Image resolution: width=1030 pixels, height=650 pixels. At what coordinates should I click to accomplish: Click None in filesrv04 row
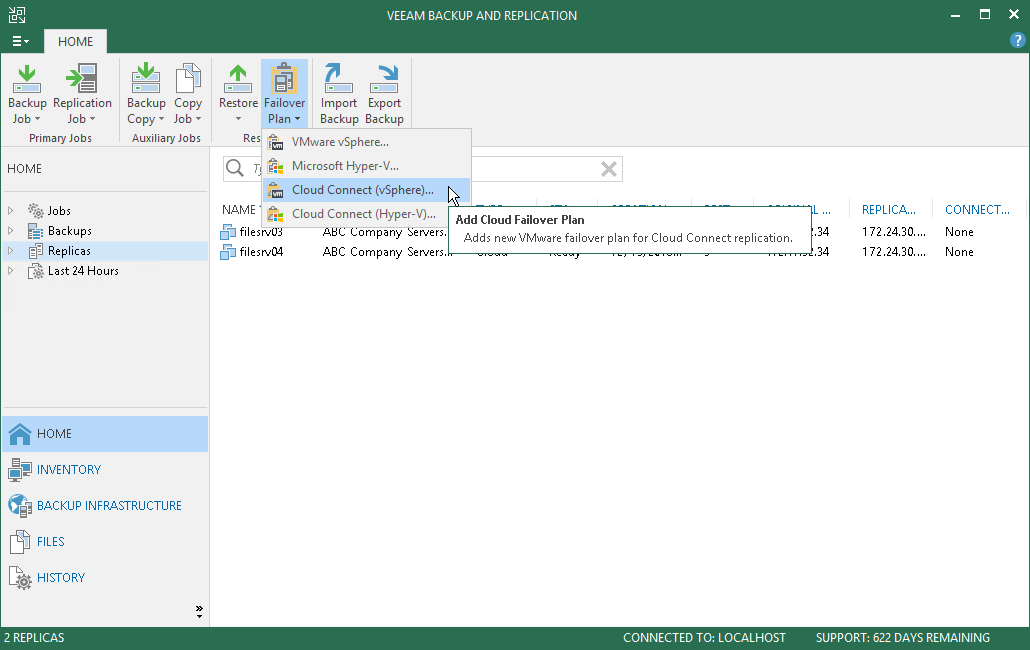pyautogui.click(x=959, y=251)
